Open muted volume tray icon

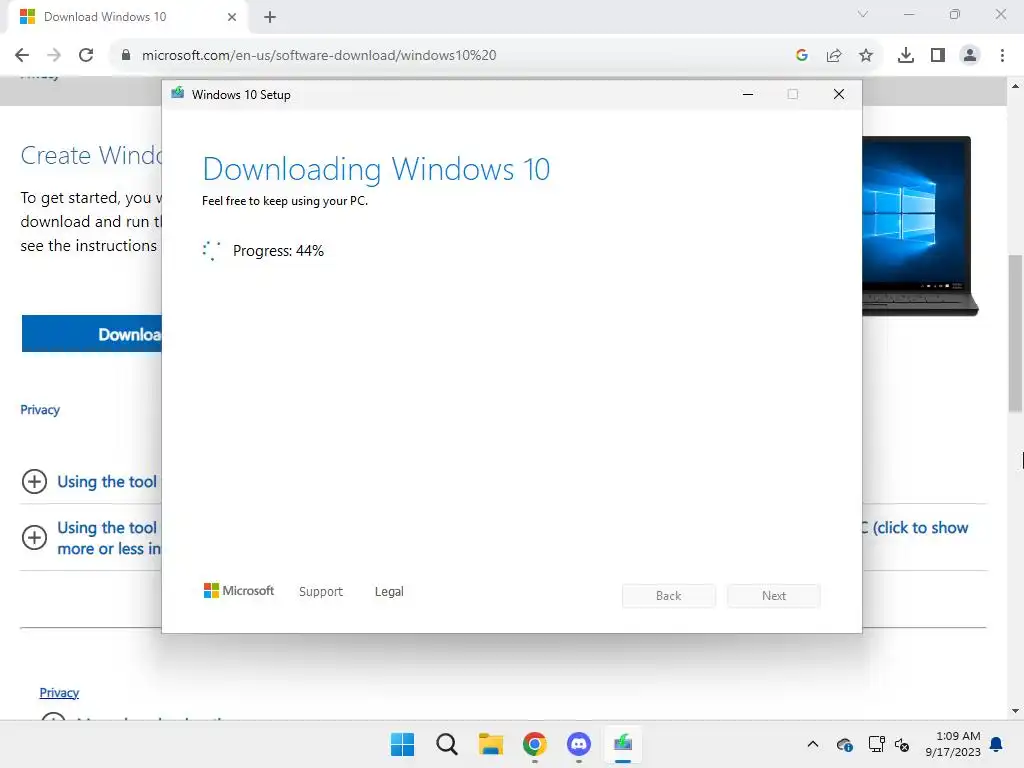pos(902,744)
